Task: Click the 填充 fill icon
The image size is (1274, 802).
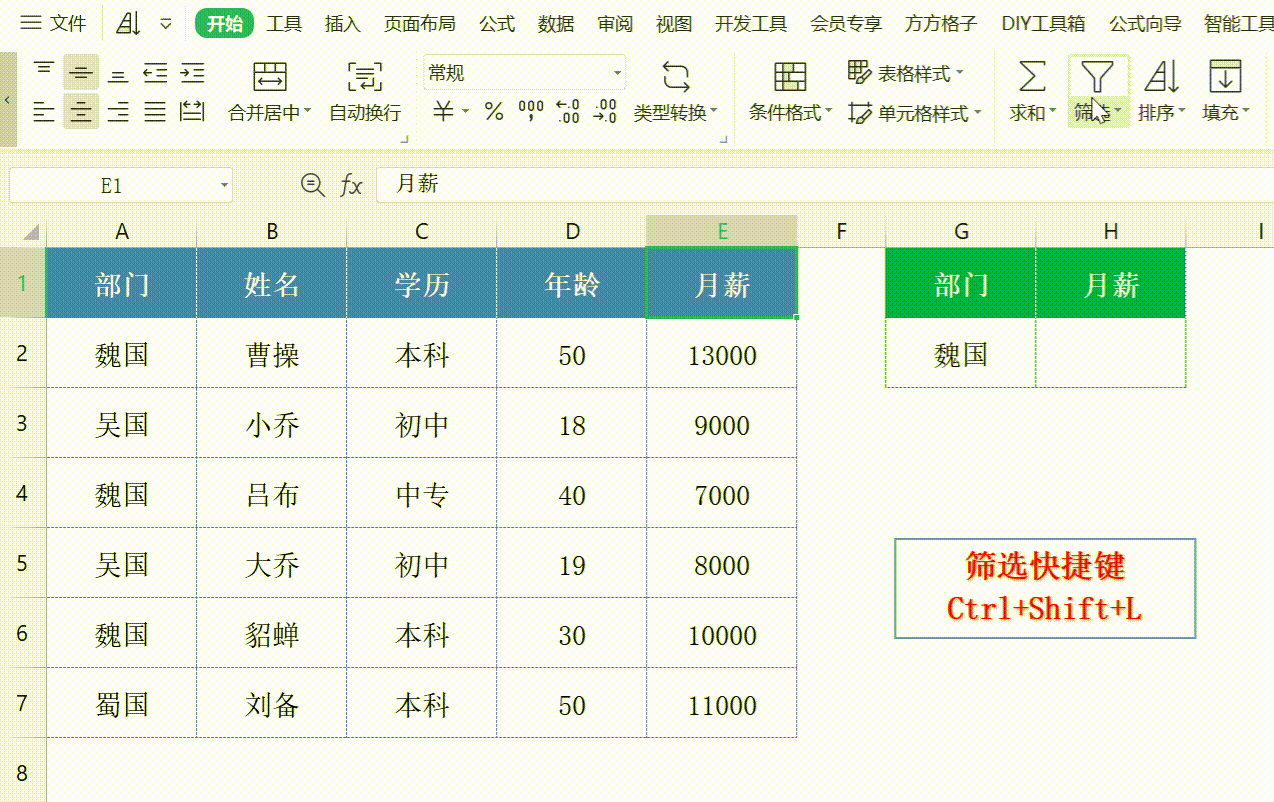Action: click(x=1225, y=76)
